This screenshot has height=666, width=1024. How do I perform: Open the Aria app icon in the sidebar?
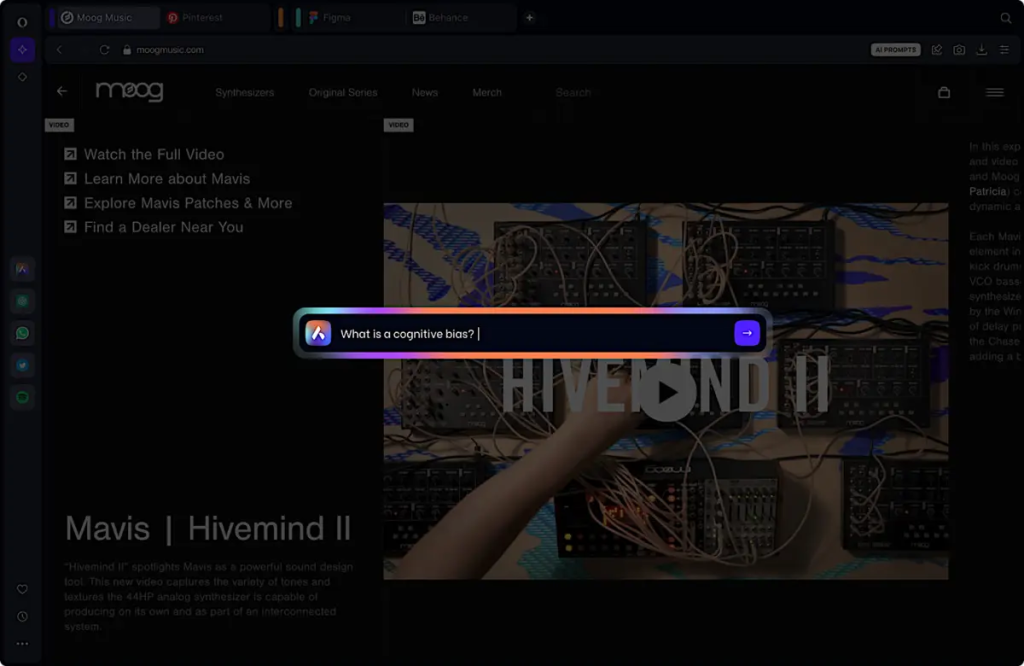pyautogui.click(x=22, y=269)
